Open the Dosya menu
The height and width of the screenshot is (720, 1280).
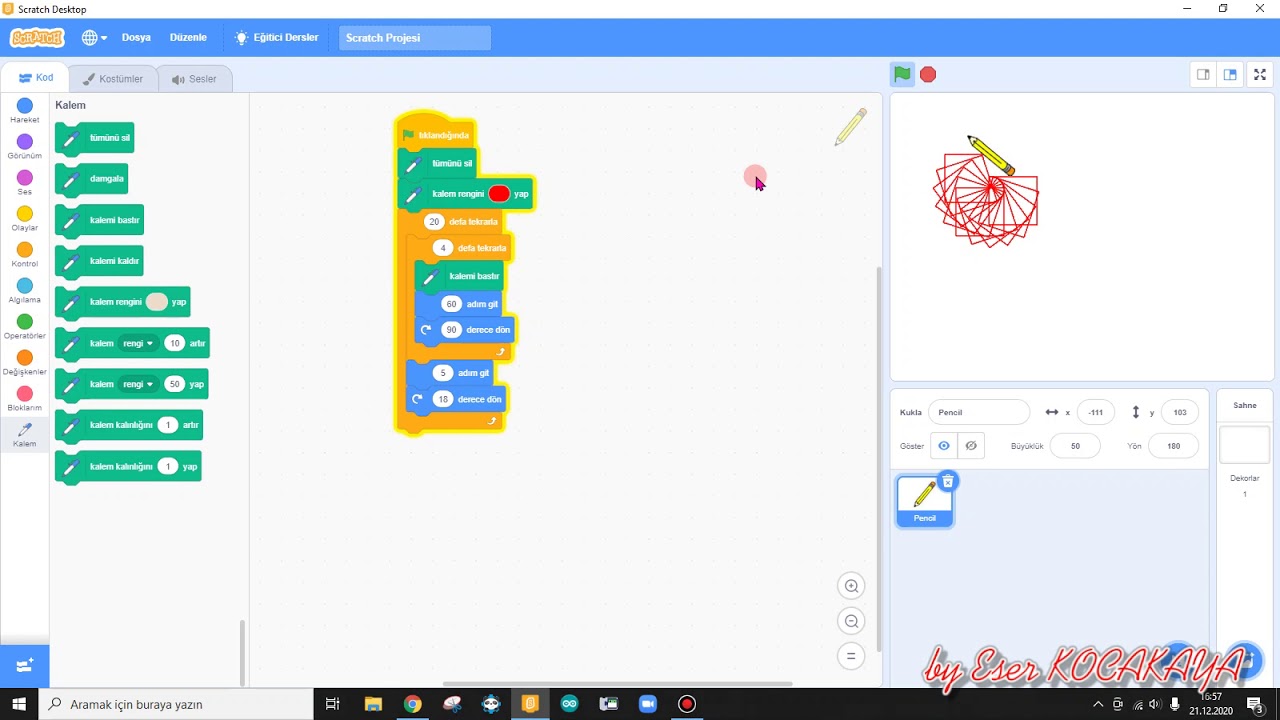136,37
